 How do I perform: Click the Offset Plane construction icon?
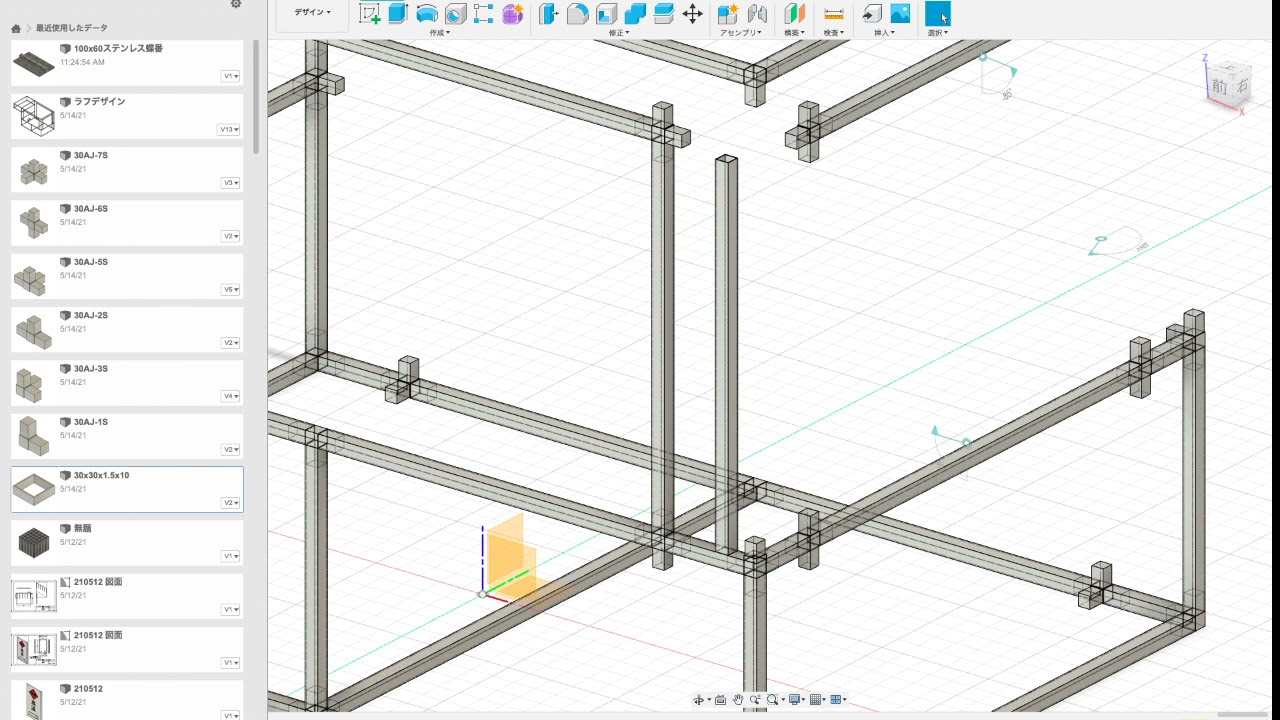[x=794, y=14]
